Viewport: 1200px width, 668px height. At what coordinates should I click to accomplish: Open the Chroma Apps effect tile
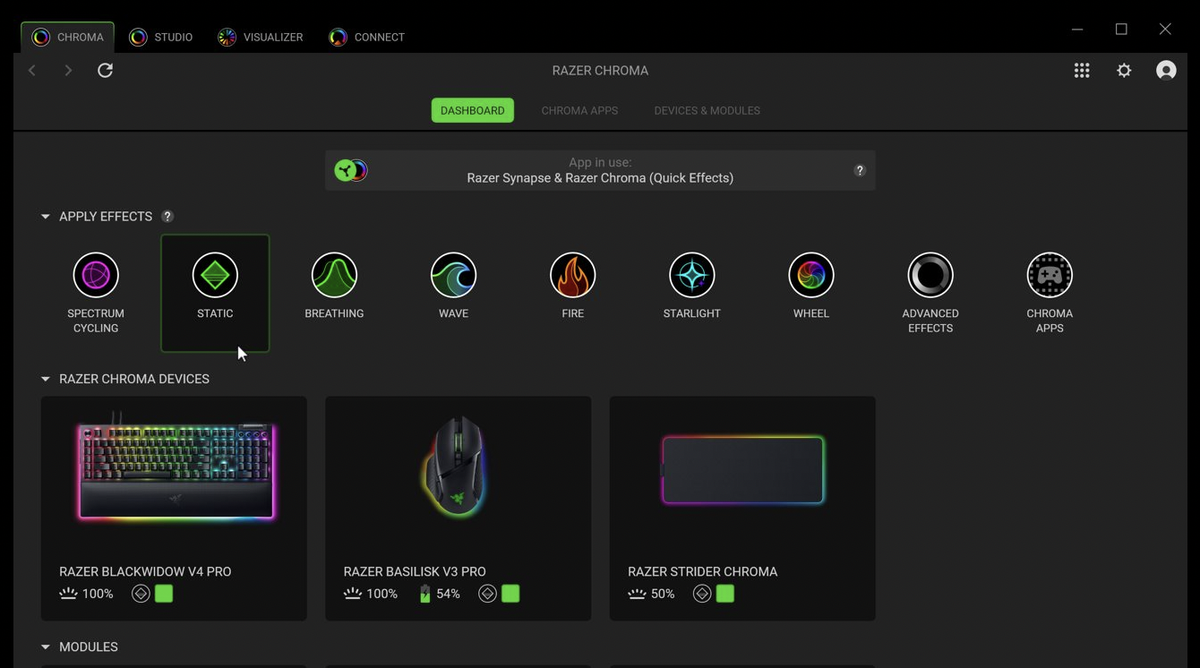[1049, 275]
